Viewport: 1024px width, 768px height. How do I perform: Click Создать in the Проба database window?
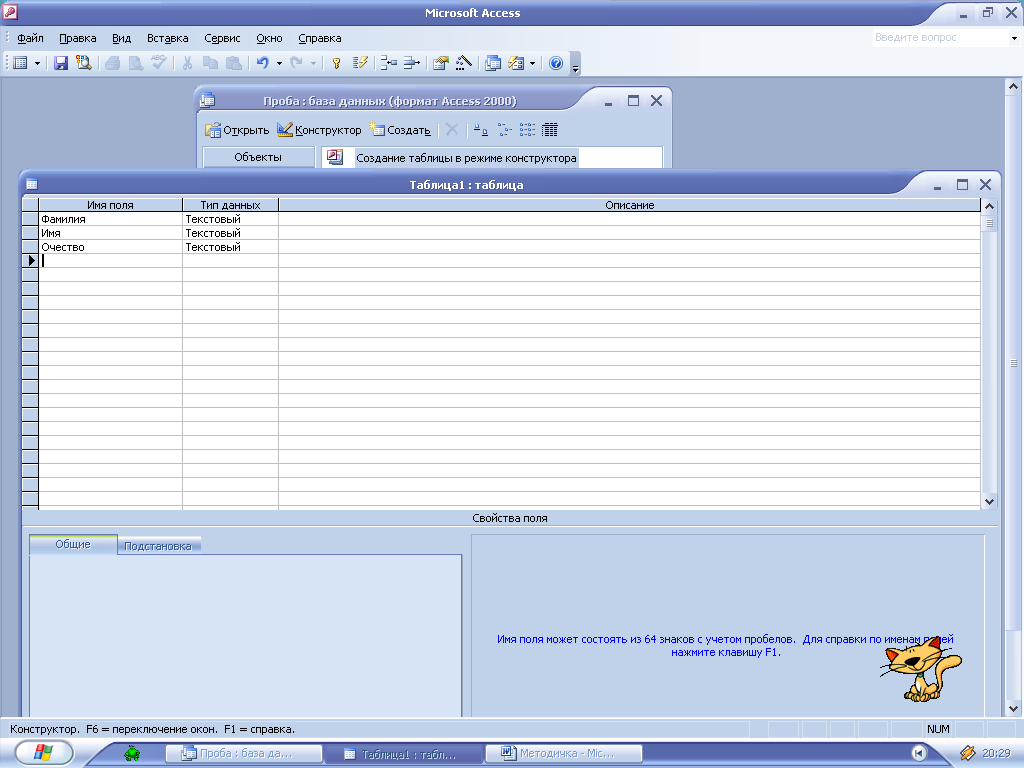400,130
